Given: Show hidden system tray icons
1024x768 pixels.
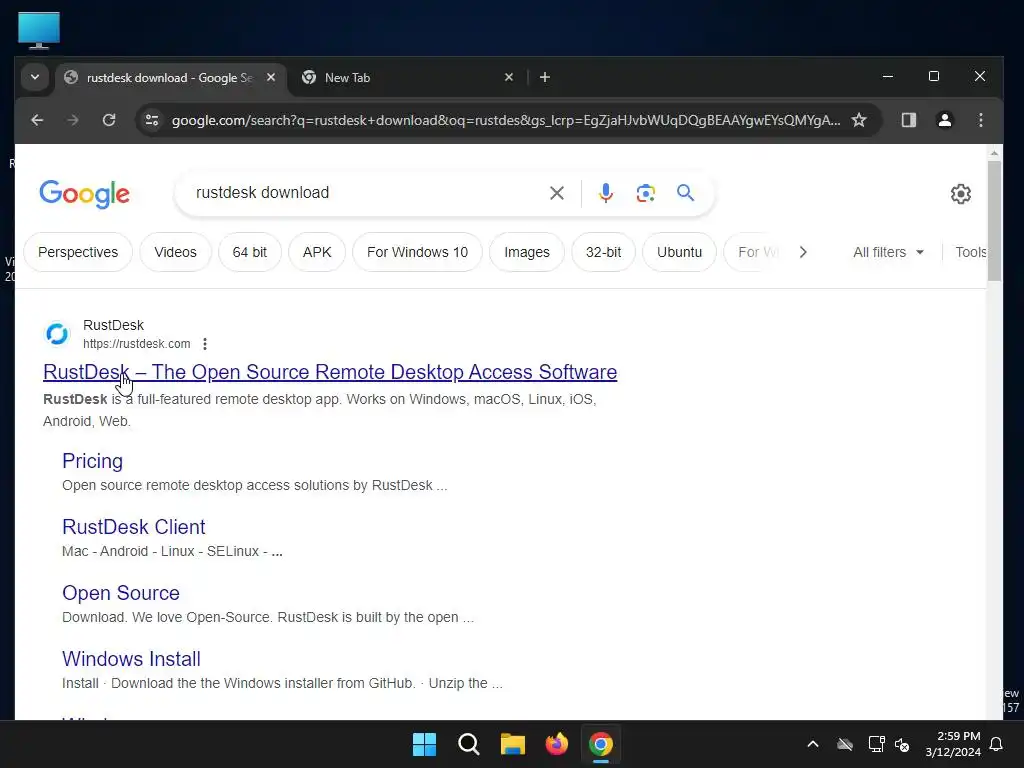Looking at the screenshot, I should [x=813, y=744].
